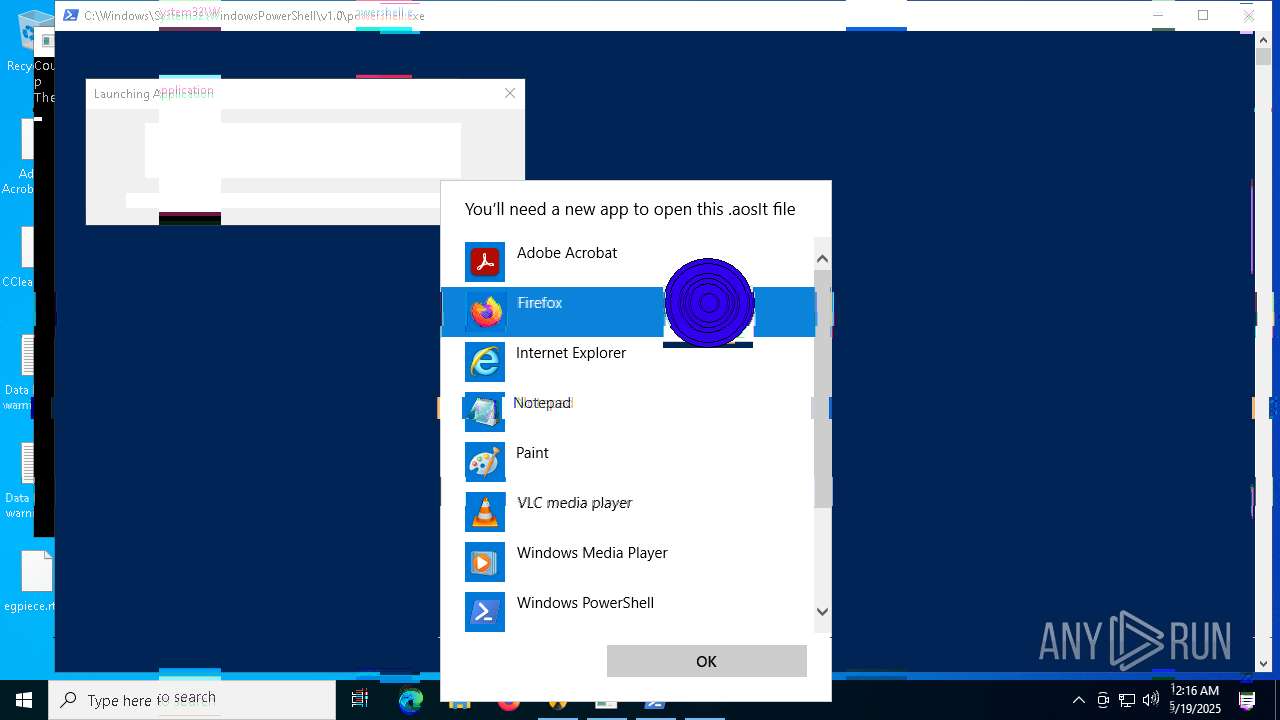Click the app list scrollbar thumb

pos(822,388)
